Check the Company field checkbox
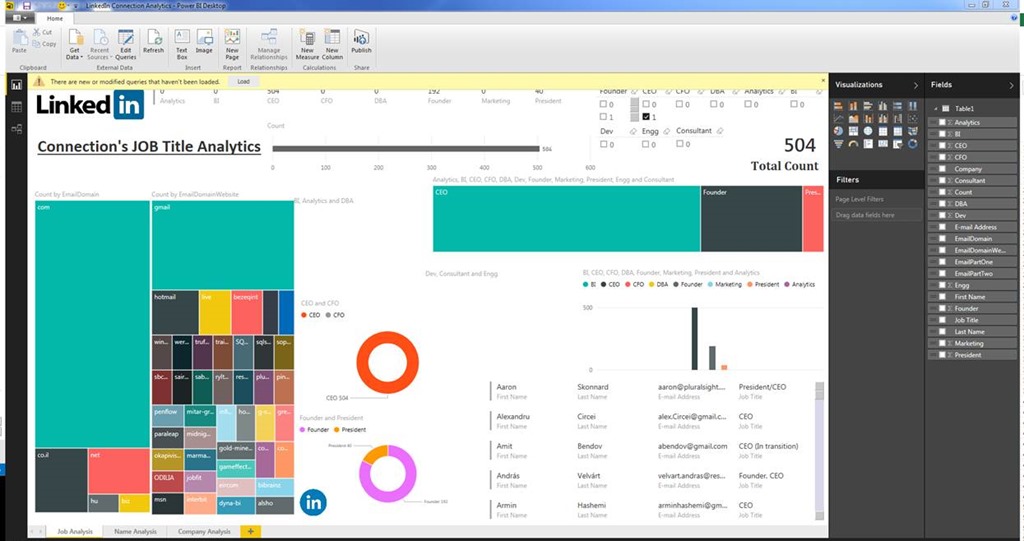This screenshot has width=1024, height=541. click(942, 169)
